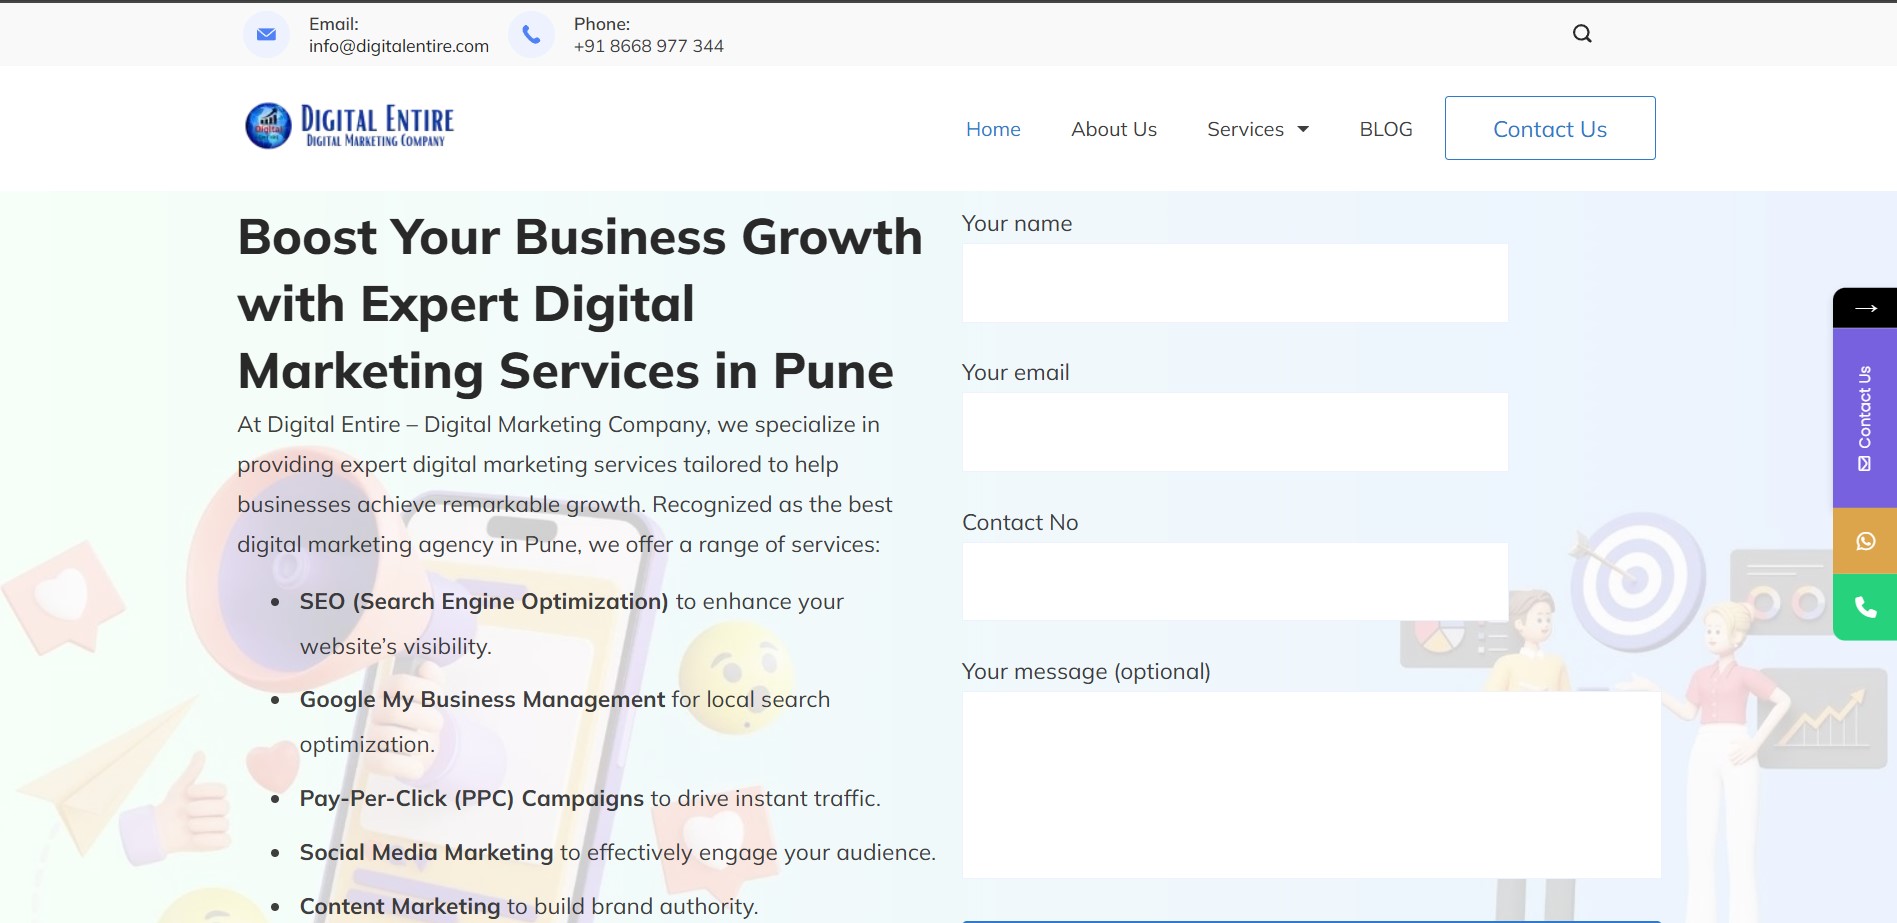Click the 'Boost Your Business Growth' heading

pyautogui.click(x=580, y=304)
